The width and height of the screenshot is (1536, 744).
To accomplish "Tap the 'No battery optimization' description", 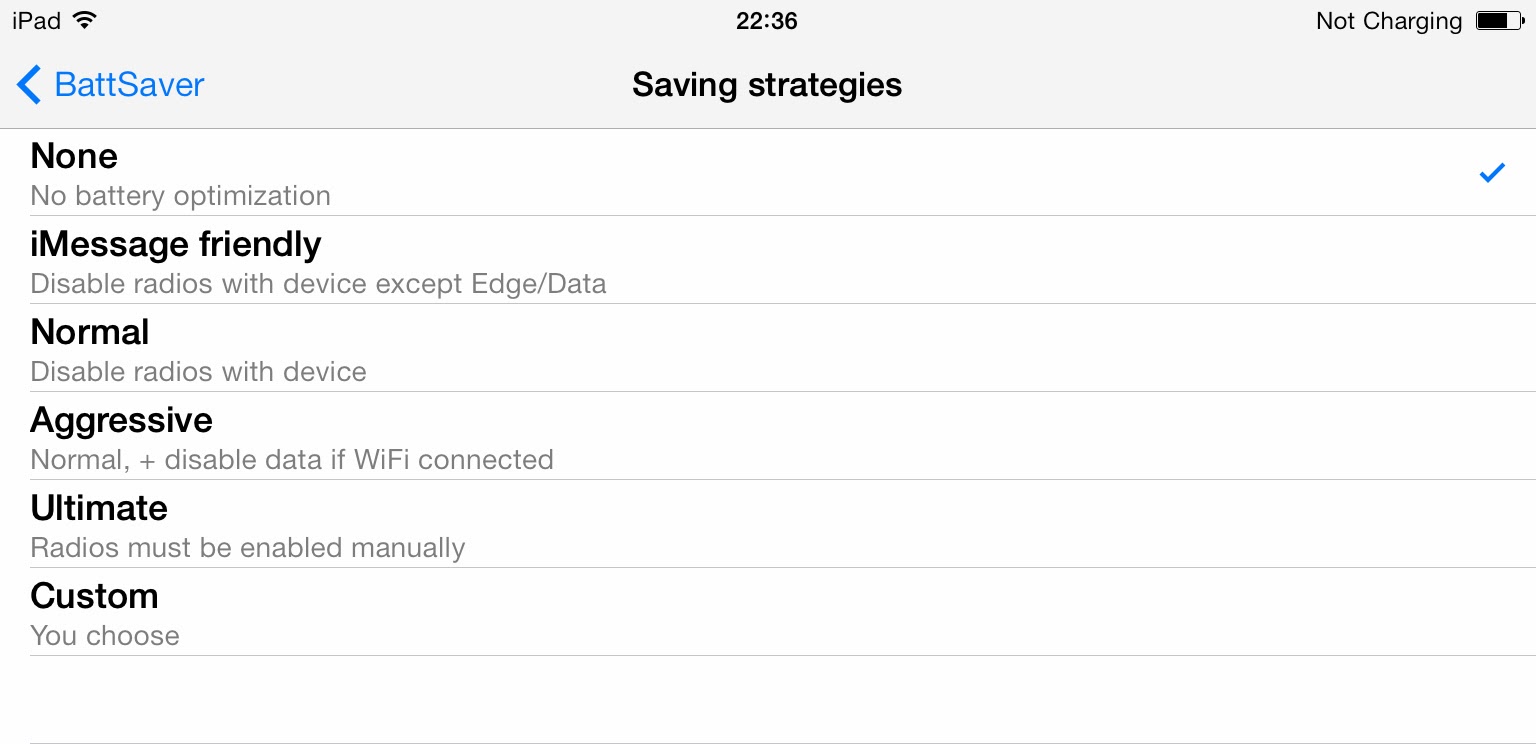I will point(180,196).
